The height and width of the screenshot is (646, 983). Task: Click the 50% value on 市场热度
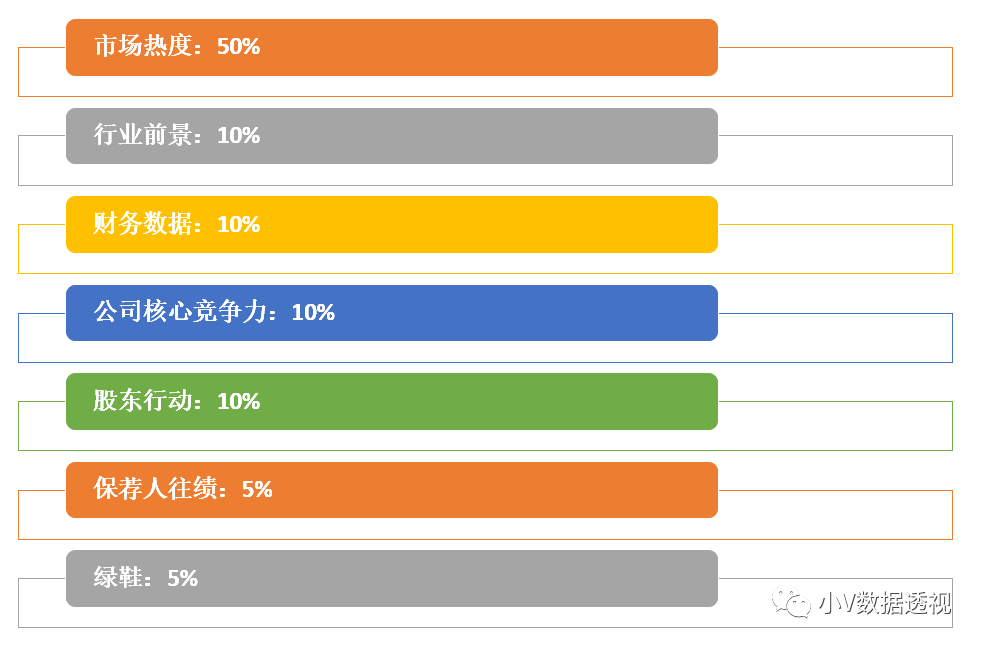tap(238, 47)
